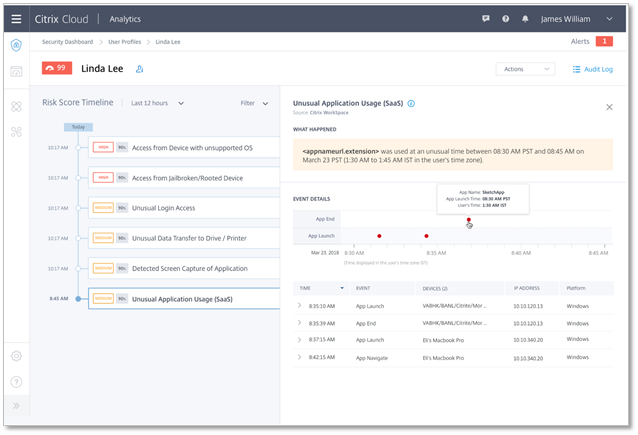Image resolution: width=638 pixels, height=435 pixels.
Task: Click IP 10.10.120.13 in the 8:35:10 row
Action: click(528, 306)
